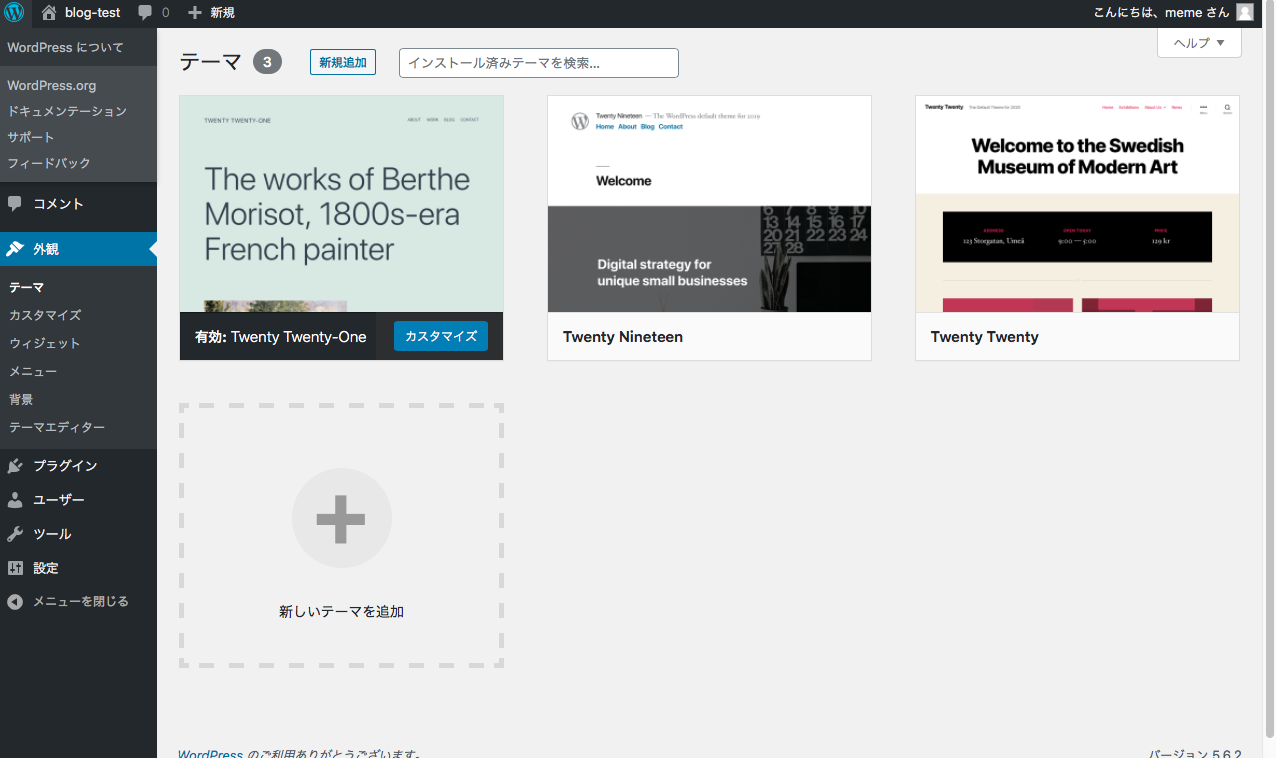This screenshot has width=1276, height=758.
Task: Click the プラグイン label in the sidebar
Action: [x=65, y=466]
